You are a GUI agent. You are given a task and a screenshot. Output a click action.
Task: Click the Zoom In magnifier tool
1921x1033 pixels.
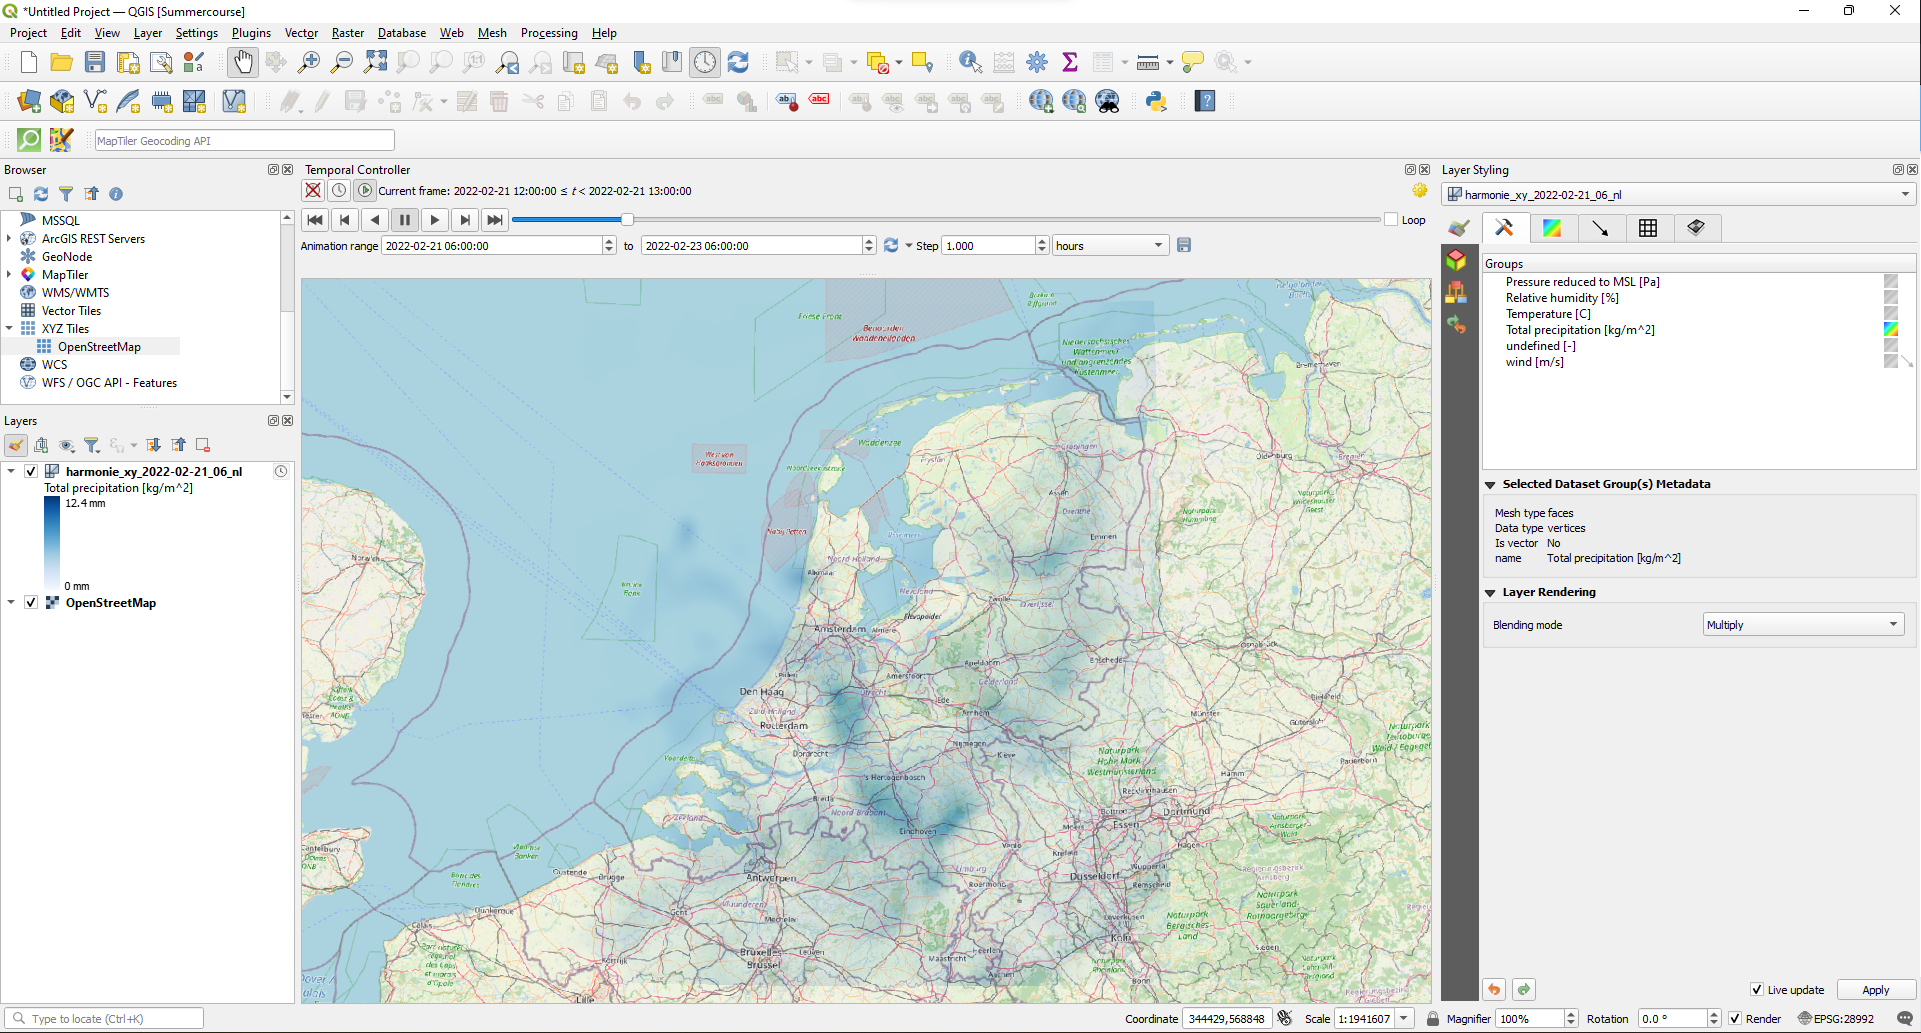coord(309,62)
